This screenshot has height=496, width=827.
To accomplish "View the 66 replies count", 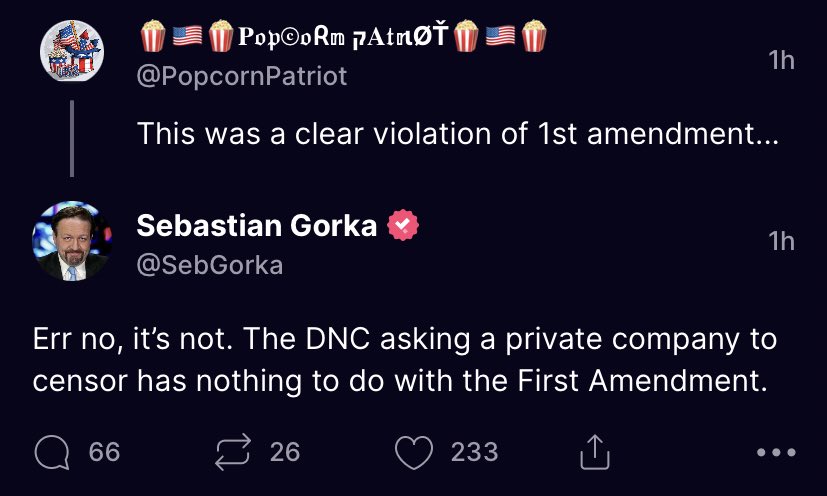I will pos(104,452).
